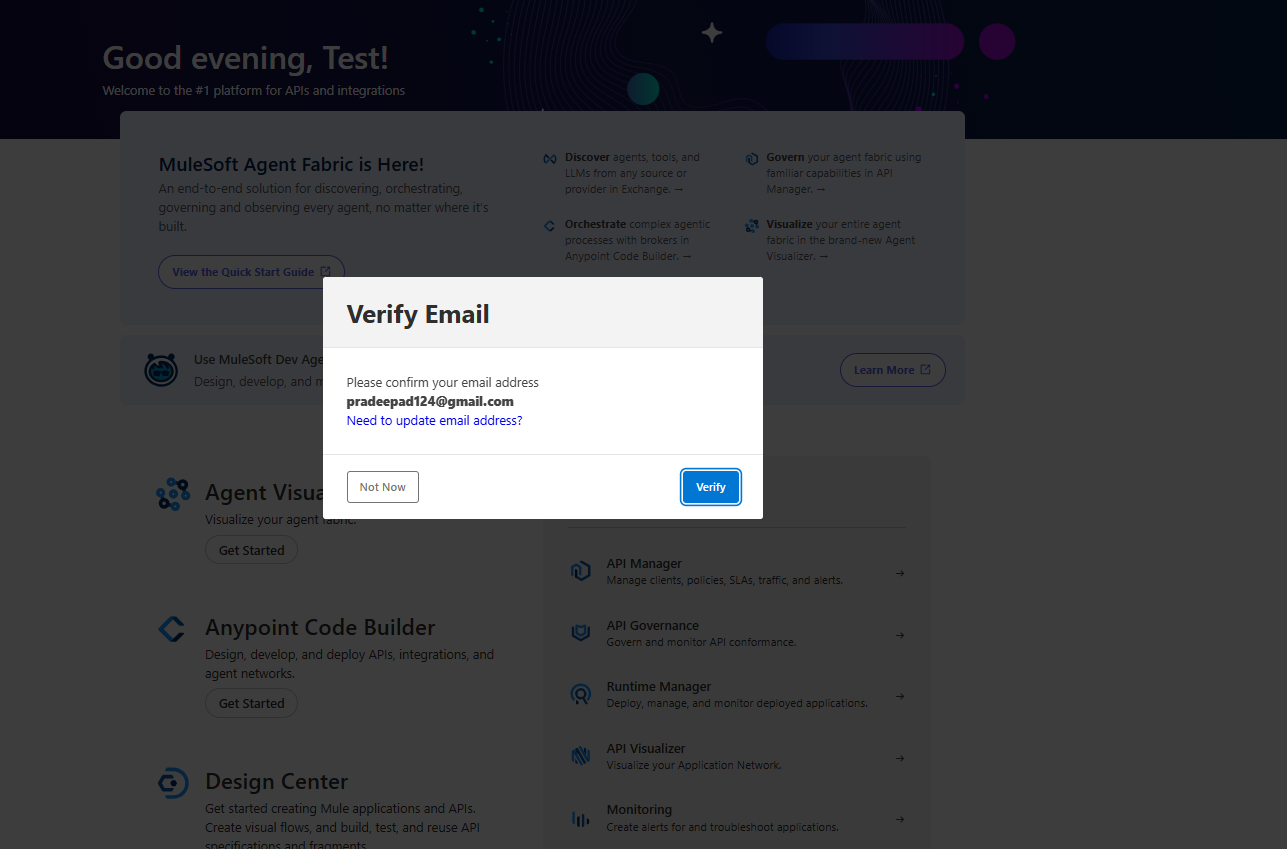Dismiss dialog with Not Now
This screenshot has width=1287, height=849.
382,487
